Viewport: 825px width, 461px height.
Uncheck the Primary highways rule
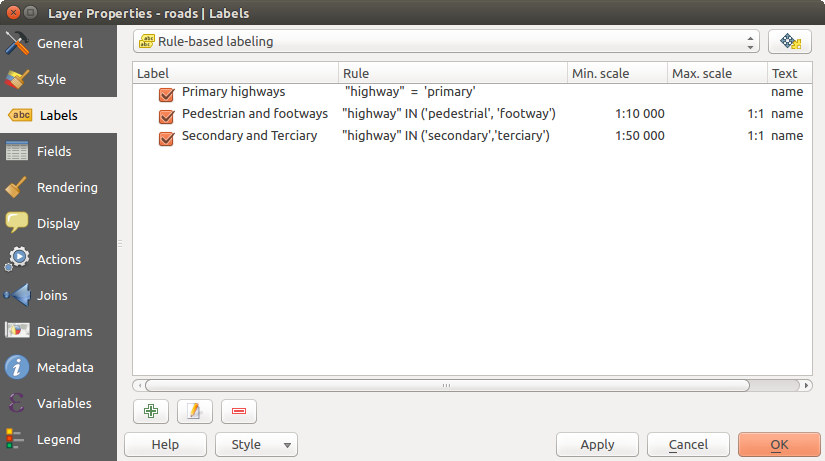tap(167, 93)
